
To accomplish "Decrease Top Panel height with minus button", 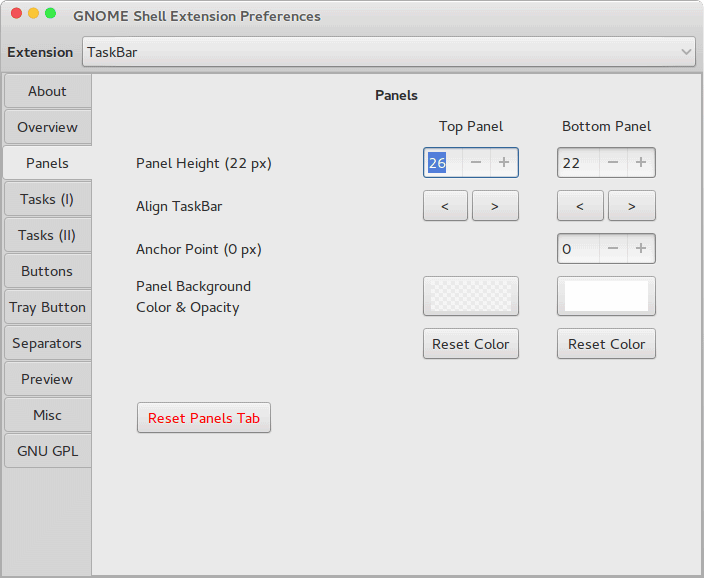I will [x=476, y=163].
